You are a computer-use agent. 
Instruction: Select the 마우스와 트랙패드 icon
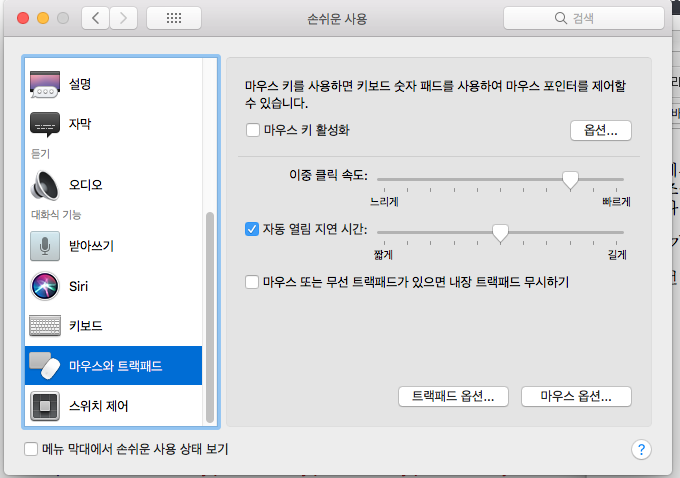[45, 365]
